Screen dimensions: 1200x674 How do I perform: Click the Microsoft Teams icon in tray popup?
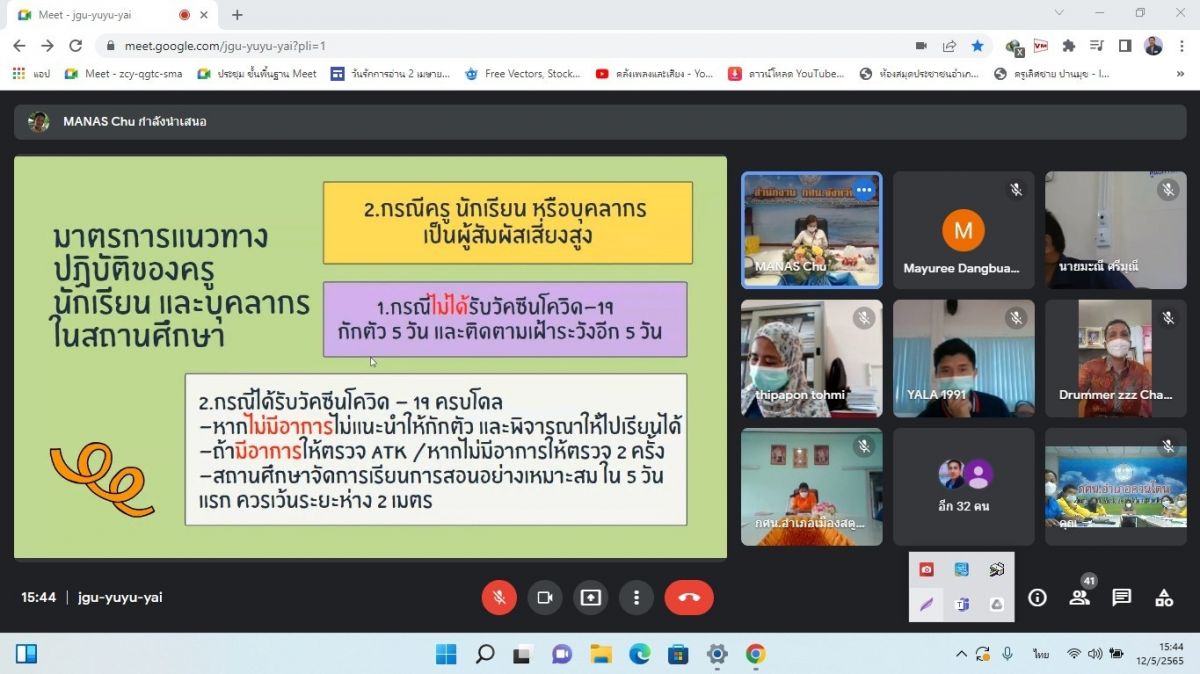coord(962,604)
